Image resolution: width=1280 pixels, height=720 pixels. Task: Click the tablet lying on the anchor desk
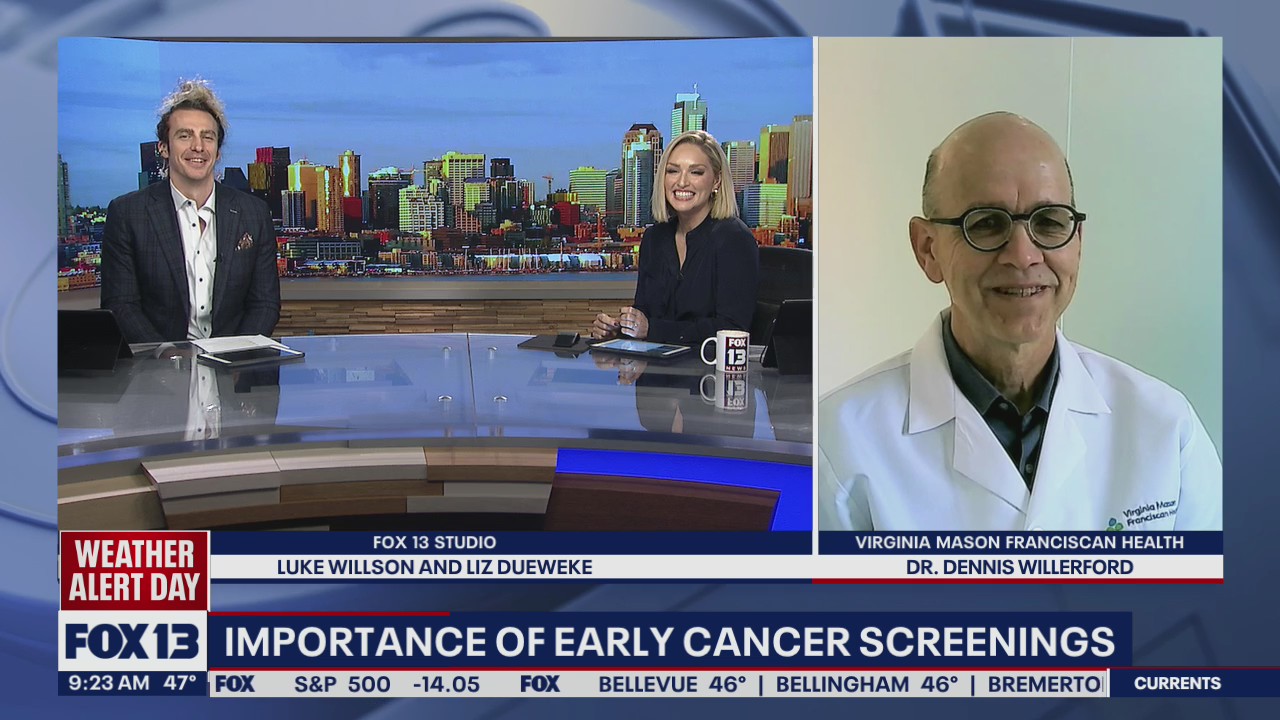pos(639,348)
